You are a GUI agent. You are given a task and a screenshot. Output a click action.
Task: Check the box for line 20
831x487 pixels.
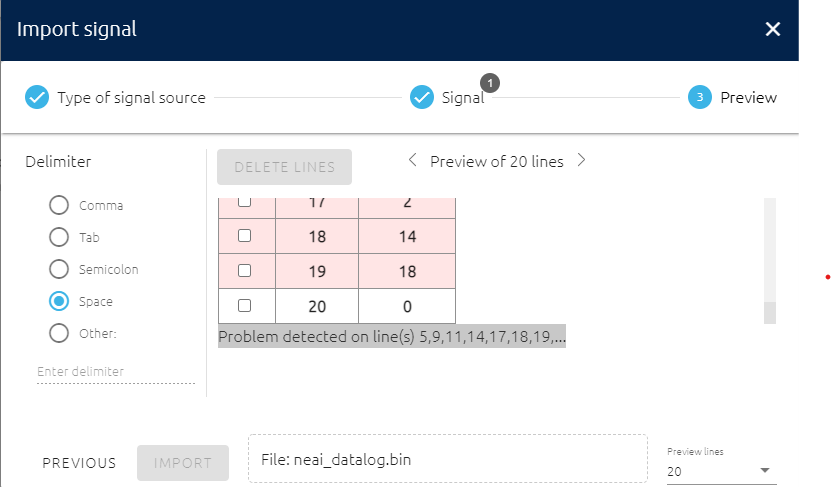(244, 306)
